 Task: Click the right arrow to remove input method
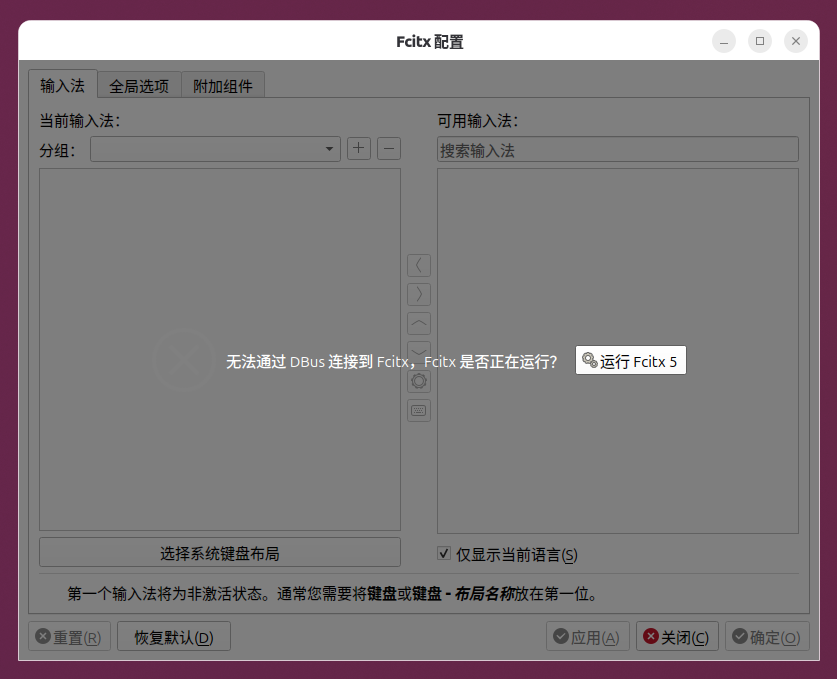(x=419, y=294)
